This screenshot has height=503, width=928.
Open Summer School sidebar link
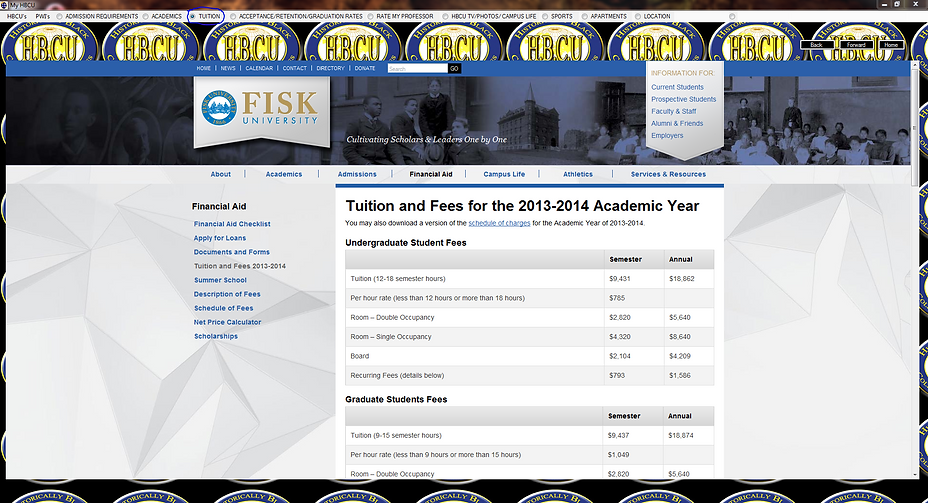pos(220,280)
